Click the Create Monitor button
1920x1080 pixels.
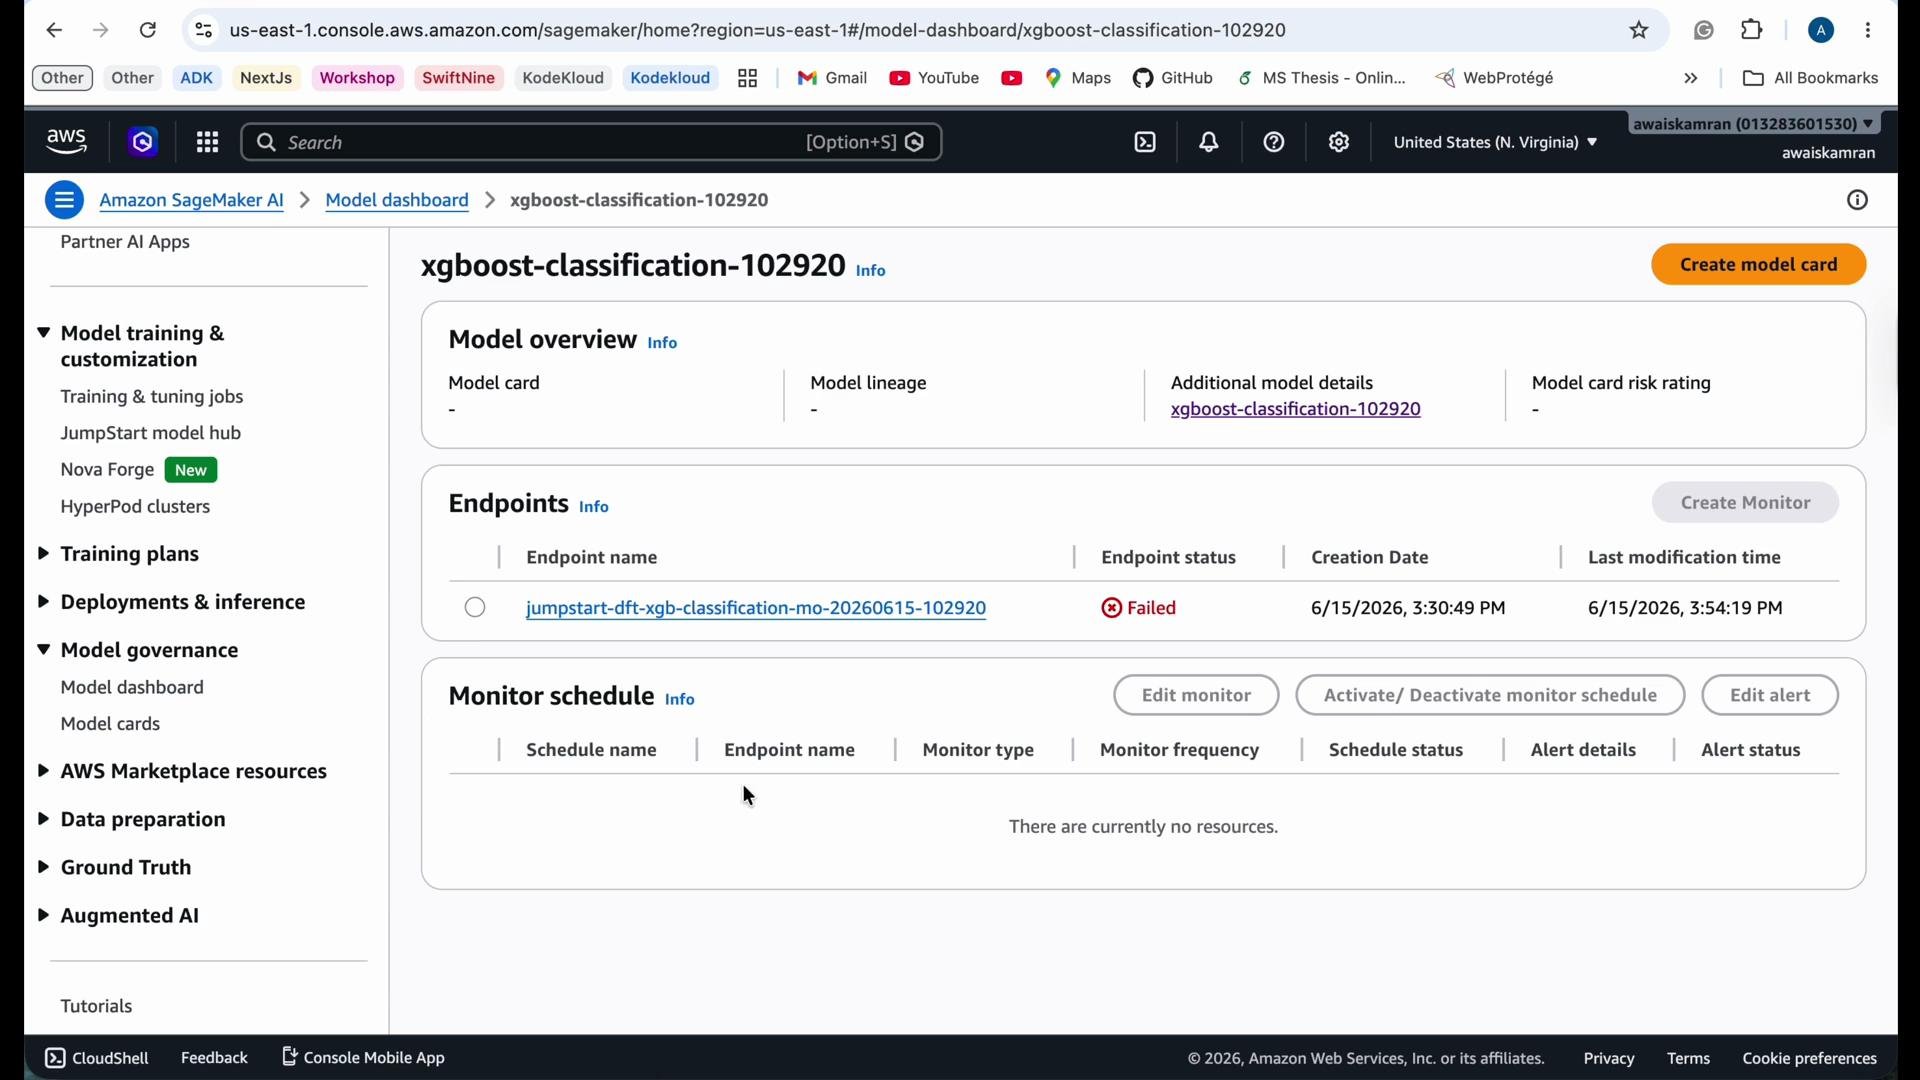(x=1745, y=503)
